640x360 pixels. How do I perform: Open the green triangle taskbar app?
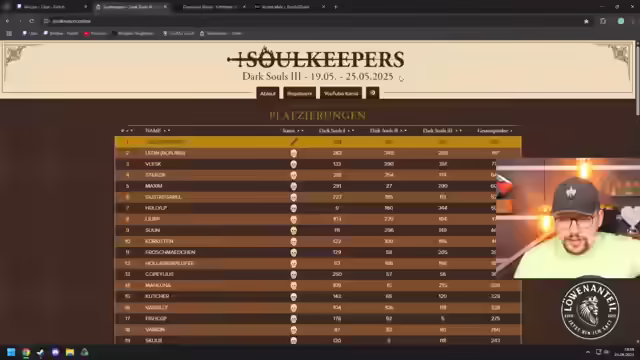(x=84, y=352)
